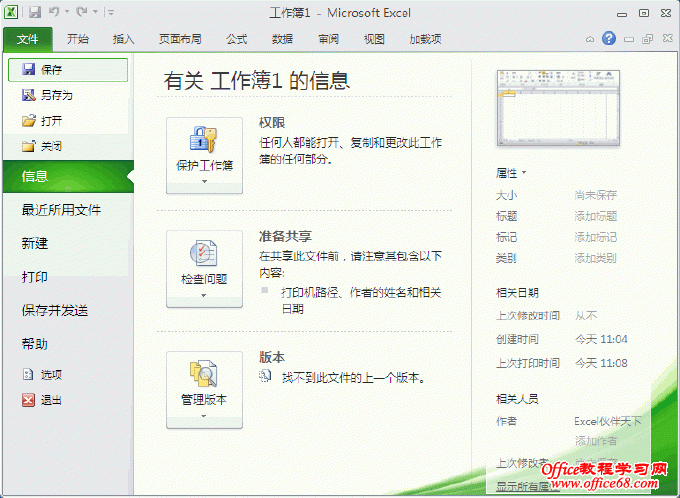The width and height of the screenshot is (680, 498).
Task: Click the 权限 section heading
Action: click(x=272, y=123)
